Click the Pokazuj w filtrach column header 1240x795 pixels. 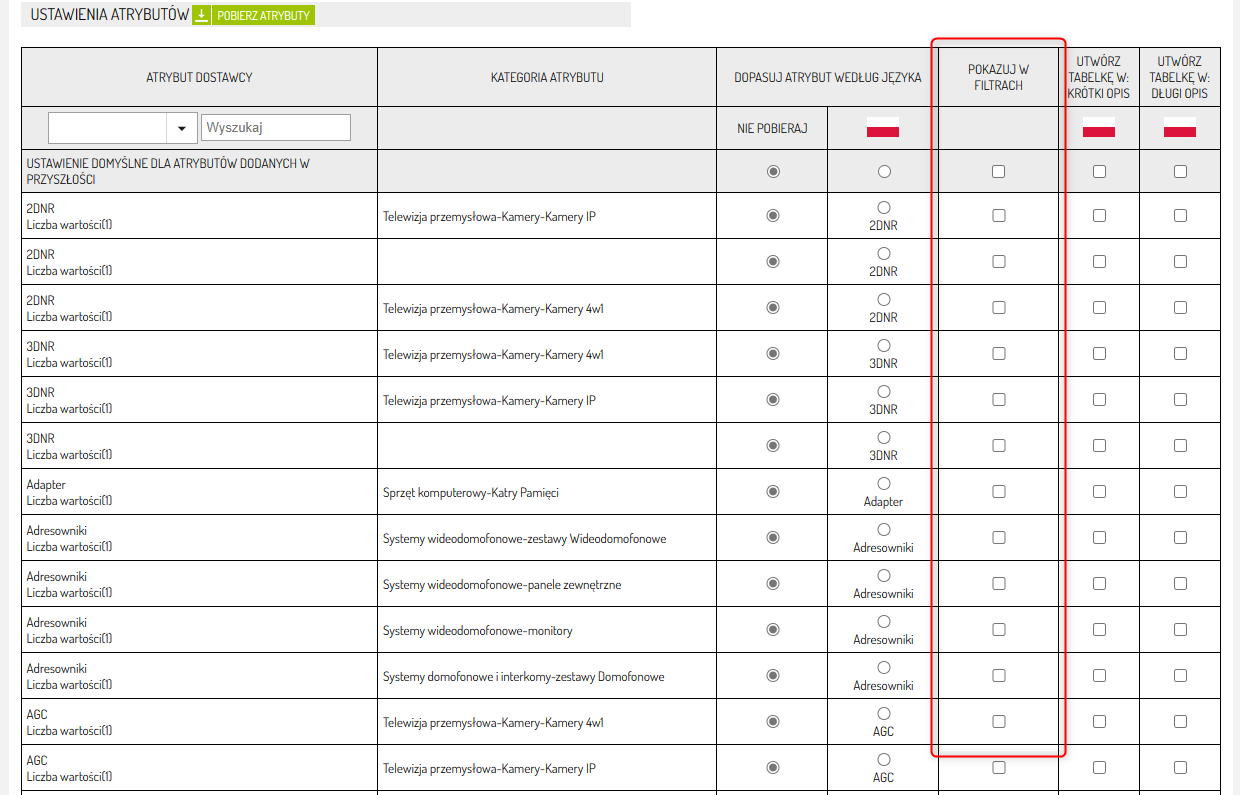point(998,77)
